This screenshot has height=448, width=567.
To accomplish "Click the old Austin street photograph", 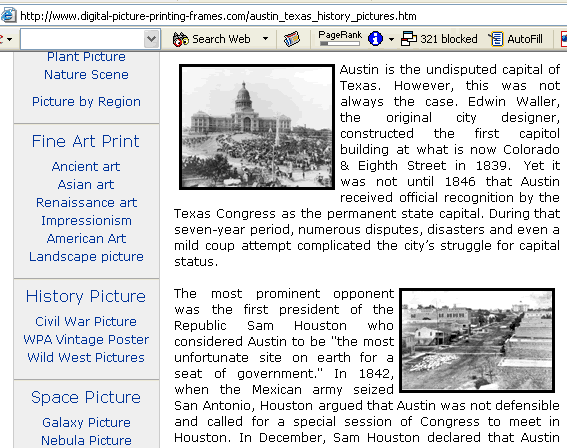I will (477, 340).
